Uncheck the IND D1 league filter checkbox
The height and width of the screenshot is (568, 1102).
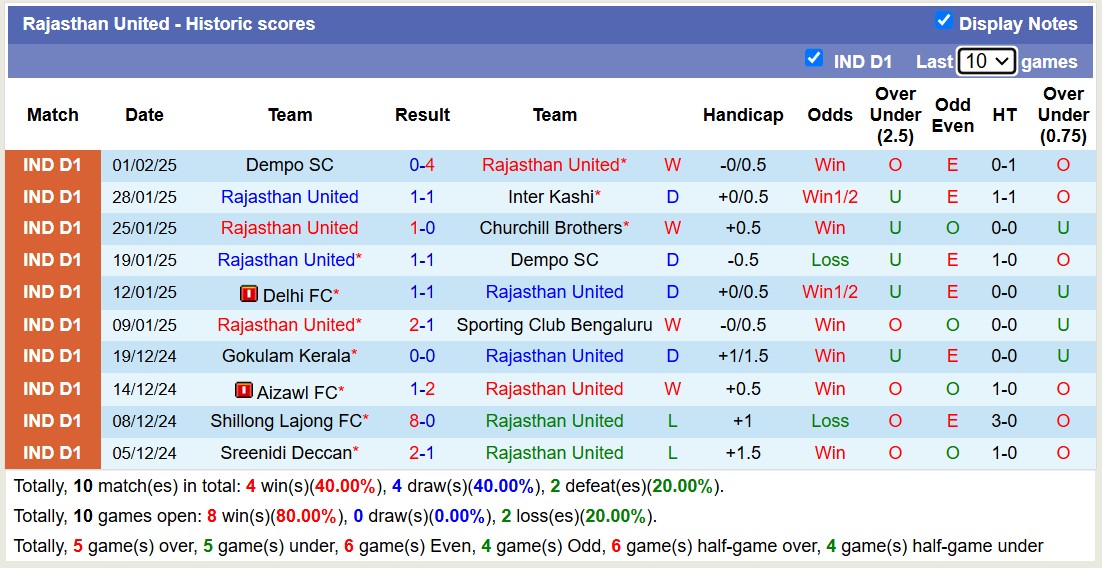pos(814,58)
